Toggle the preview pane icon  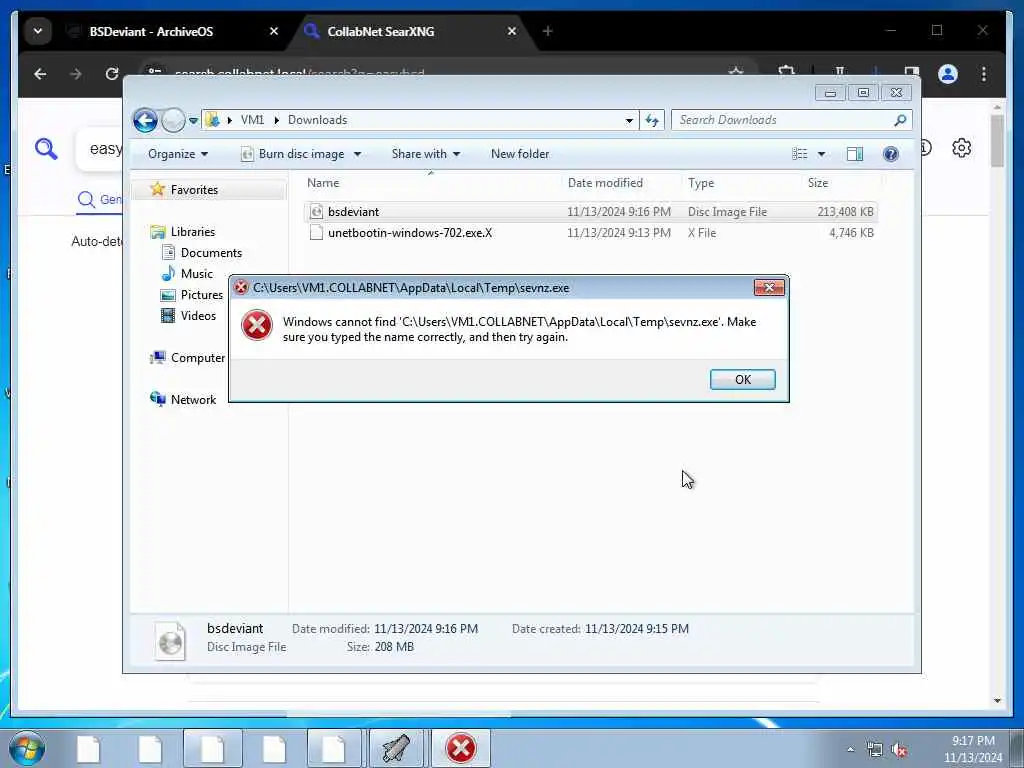855,154
